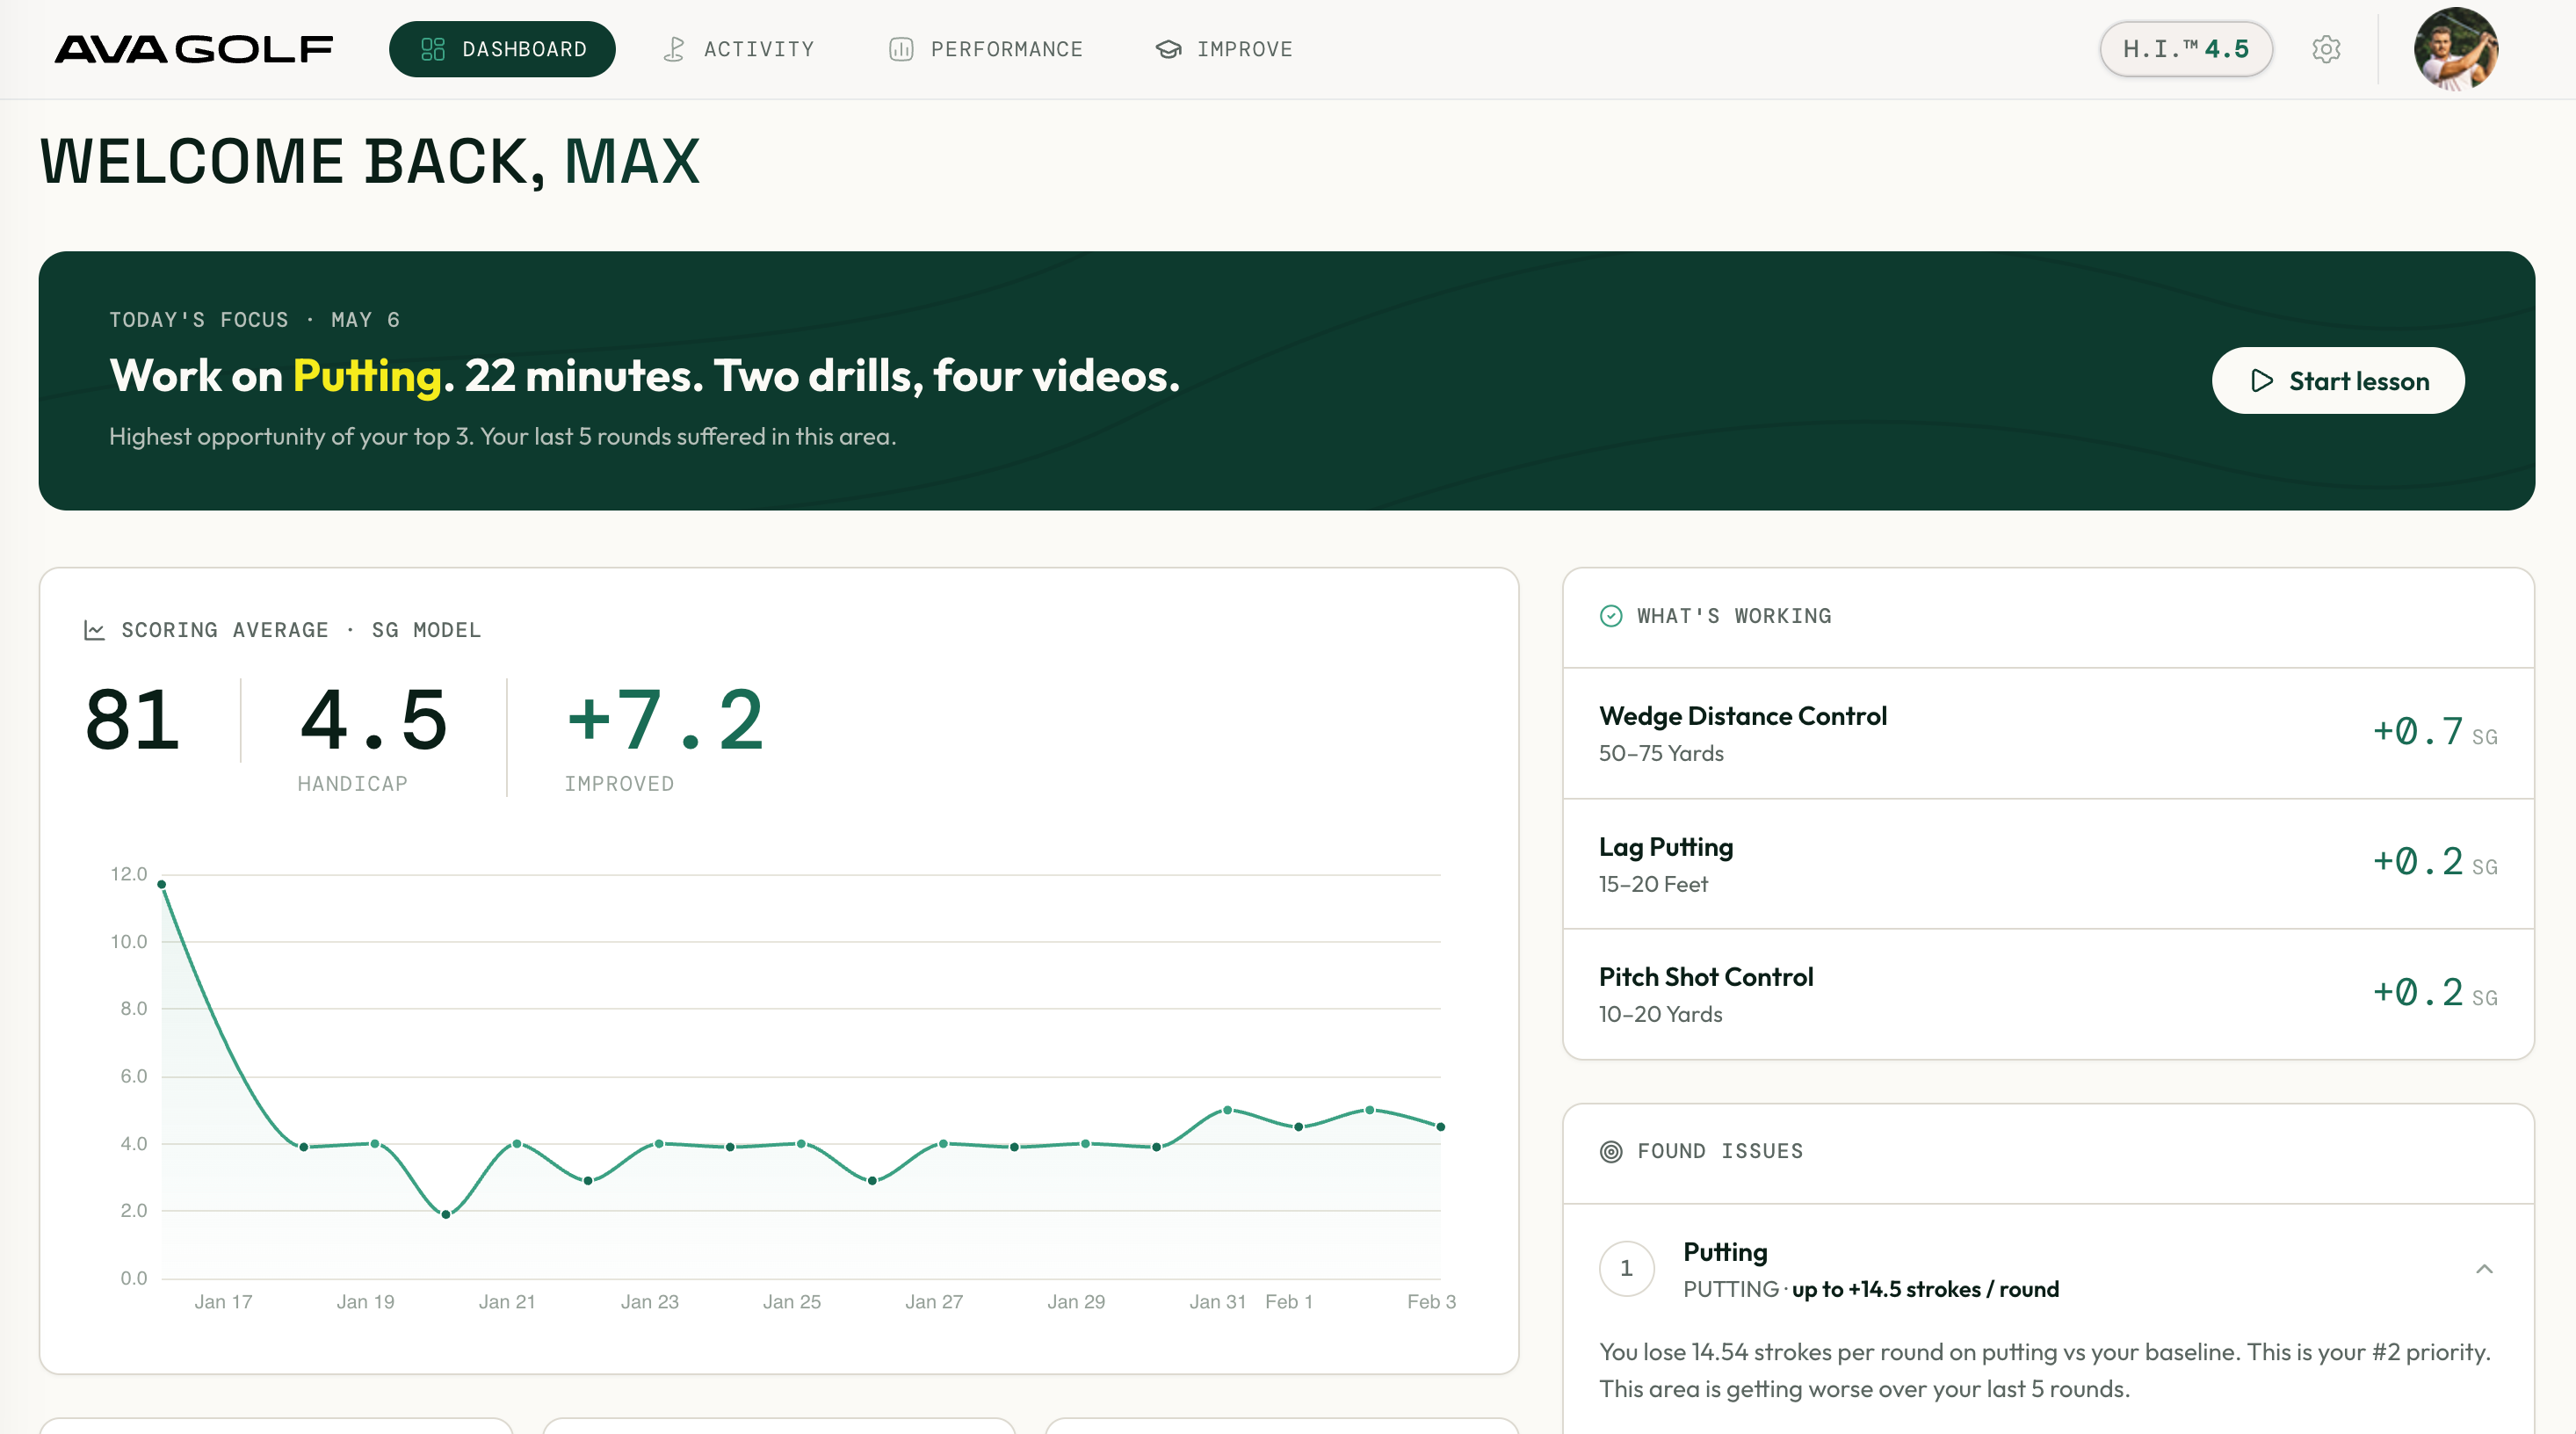Click the 12.0 y-axis label
The width and height of the screenshot is (2576, 1434).
point(129,874)
